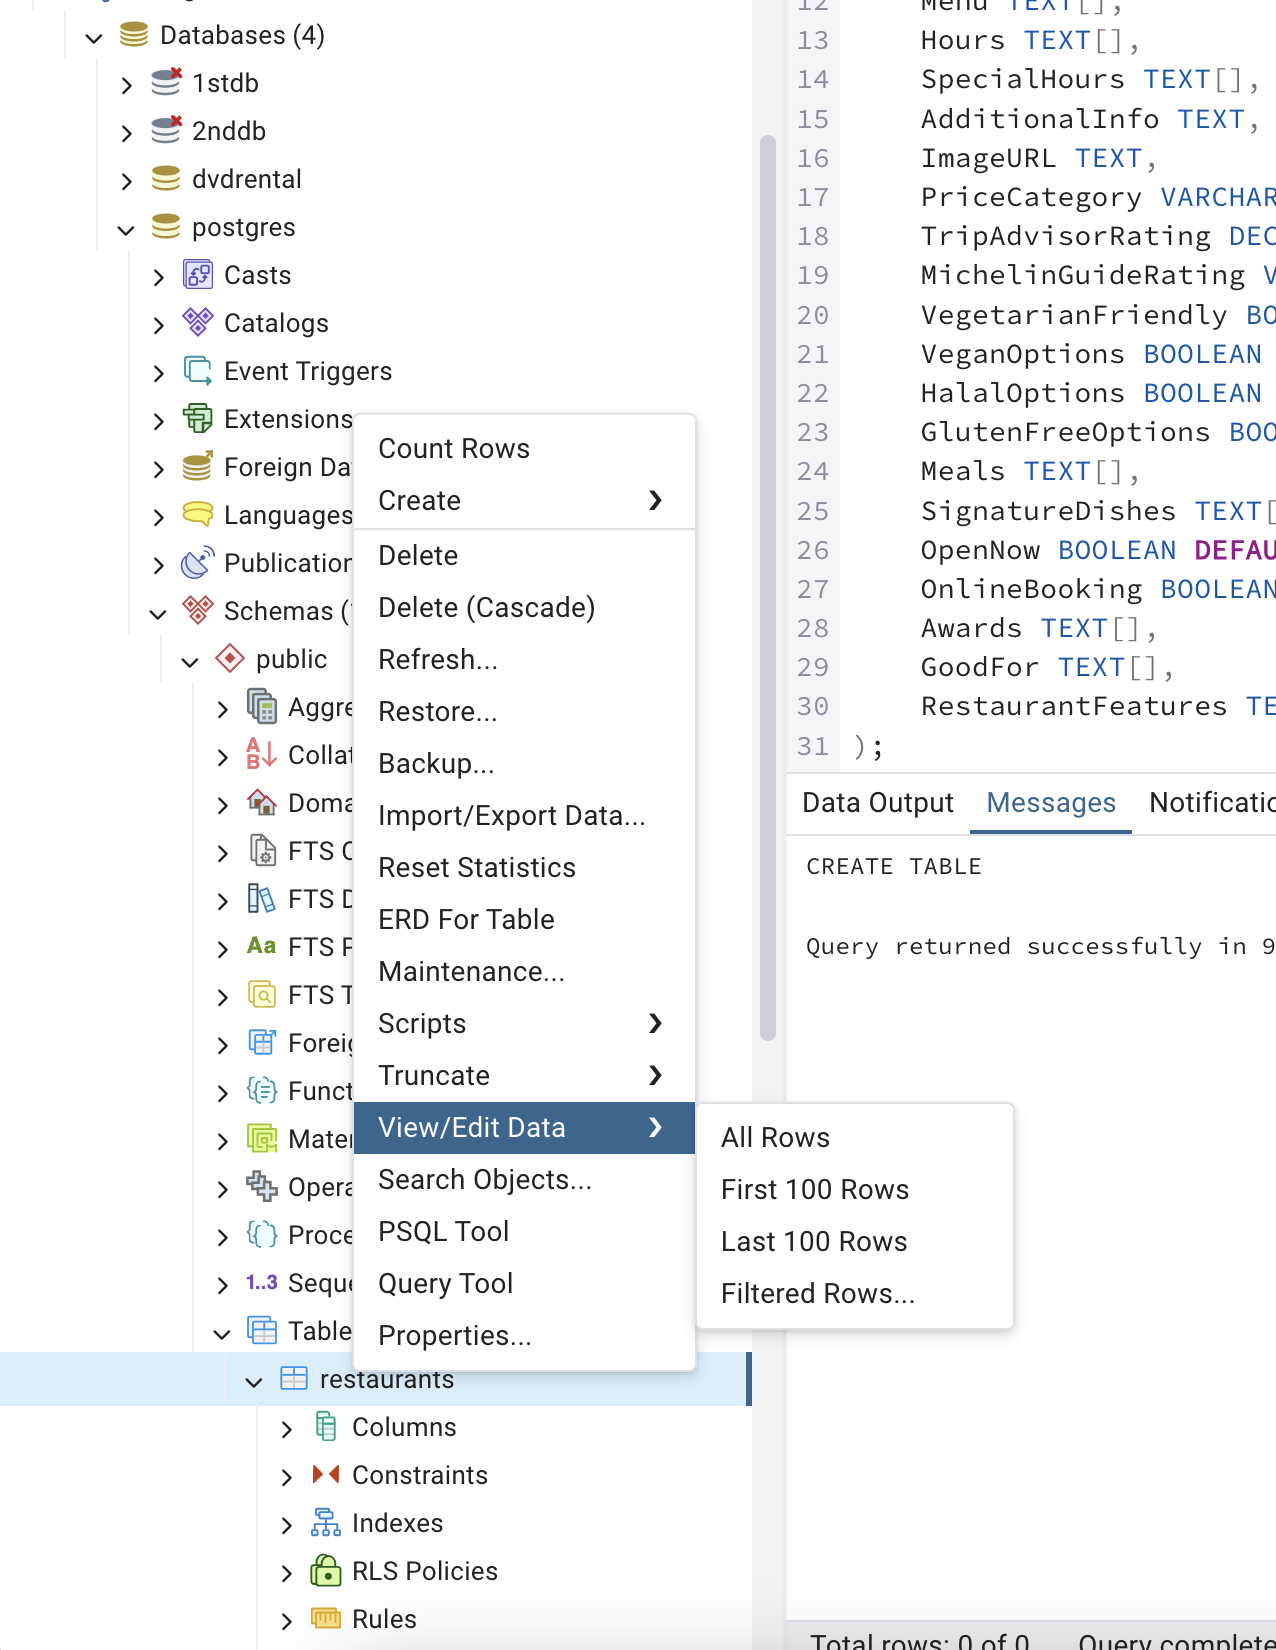
Task: Expand the 2nddb database node
Action: (126, 132)
